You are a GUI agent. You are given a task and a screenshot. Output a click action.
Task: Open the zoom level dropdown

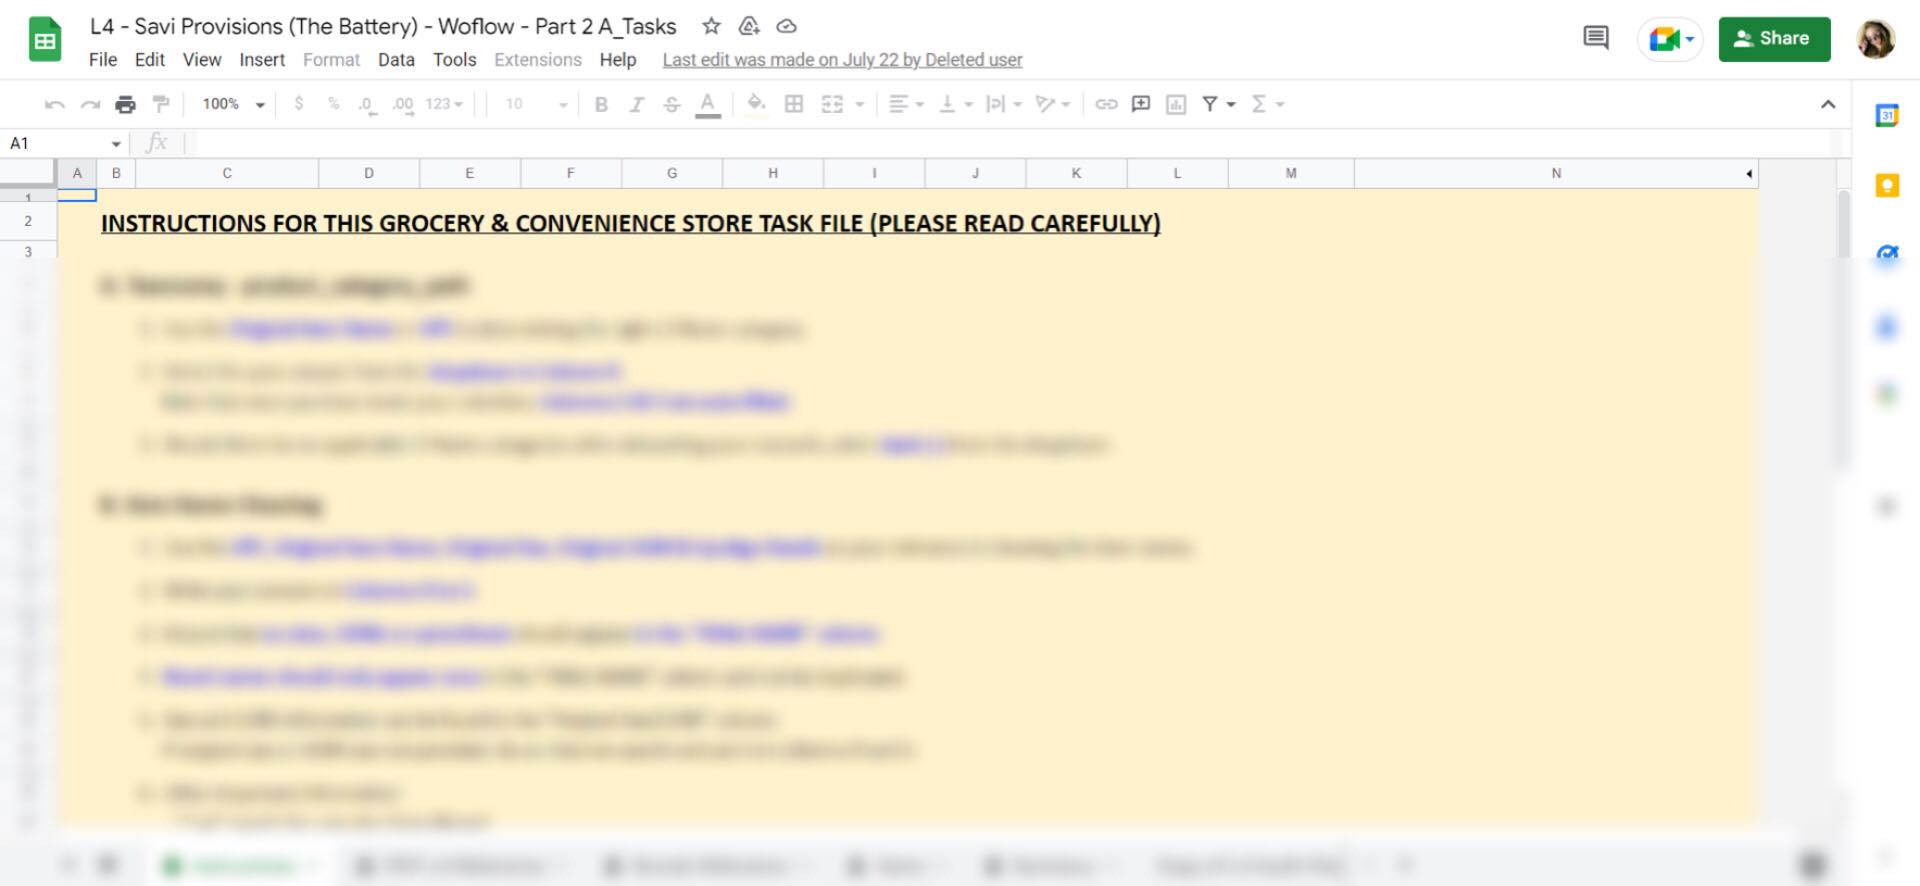(x=233, y=104)
